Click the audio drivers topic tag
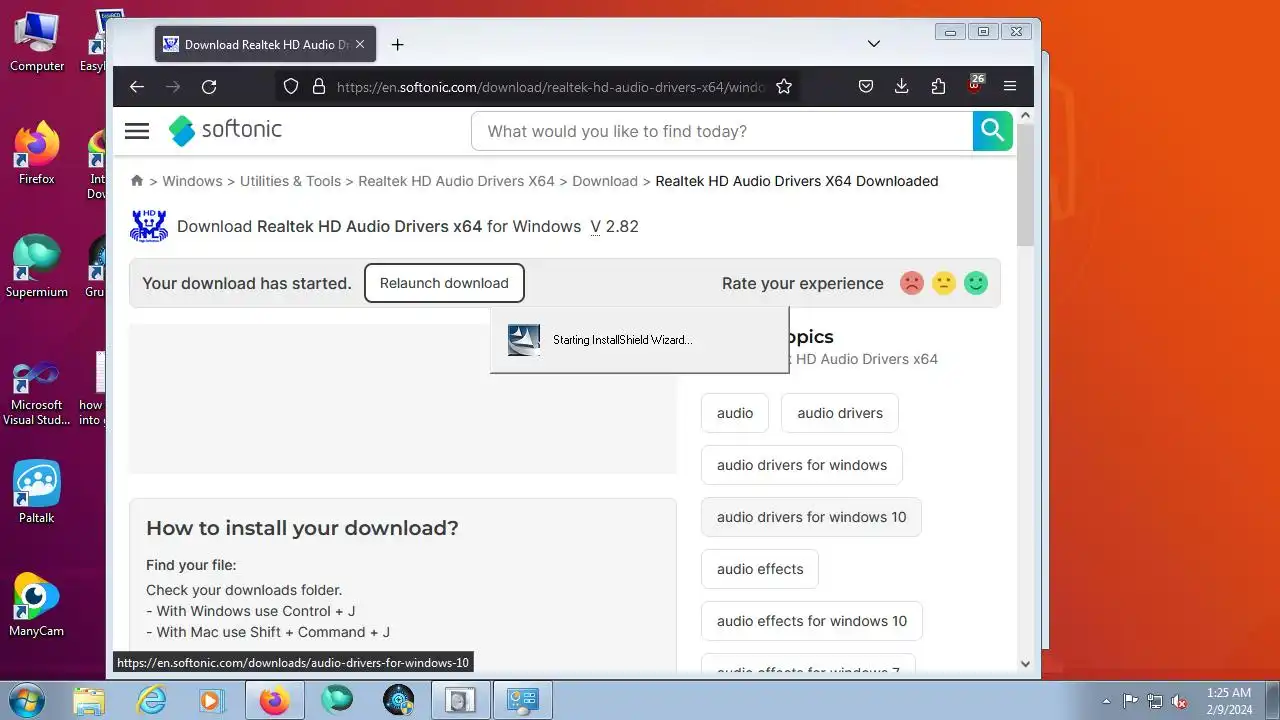The image size is (1280, 720). click(x=840, y=413)
